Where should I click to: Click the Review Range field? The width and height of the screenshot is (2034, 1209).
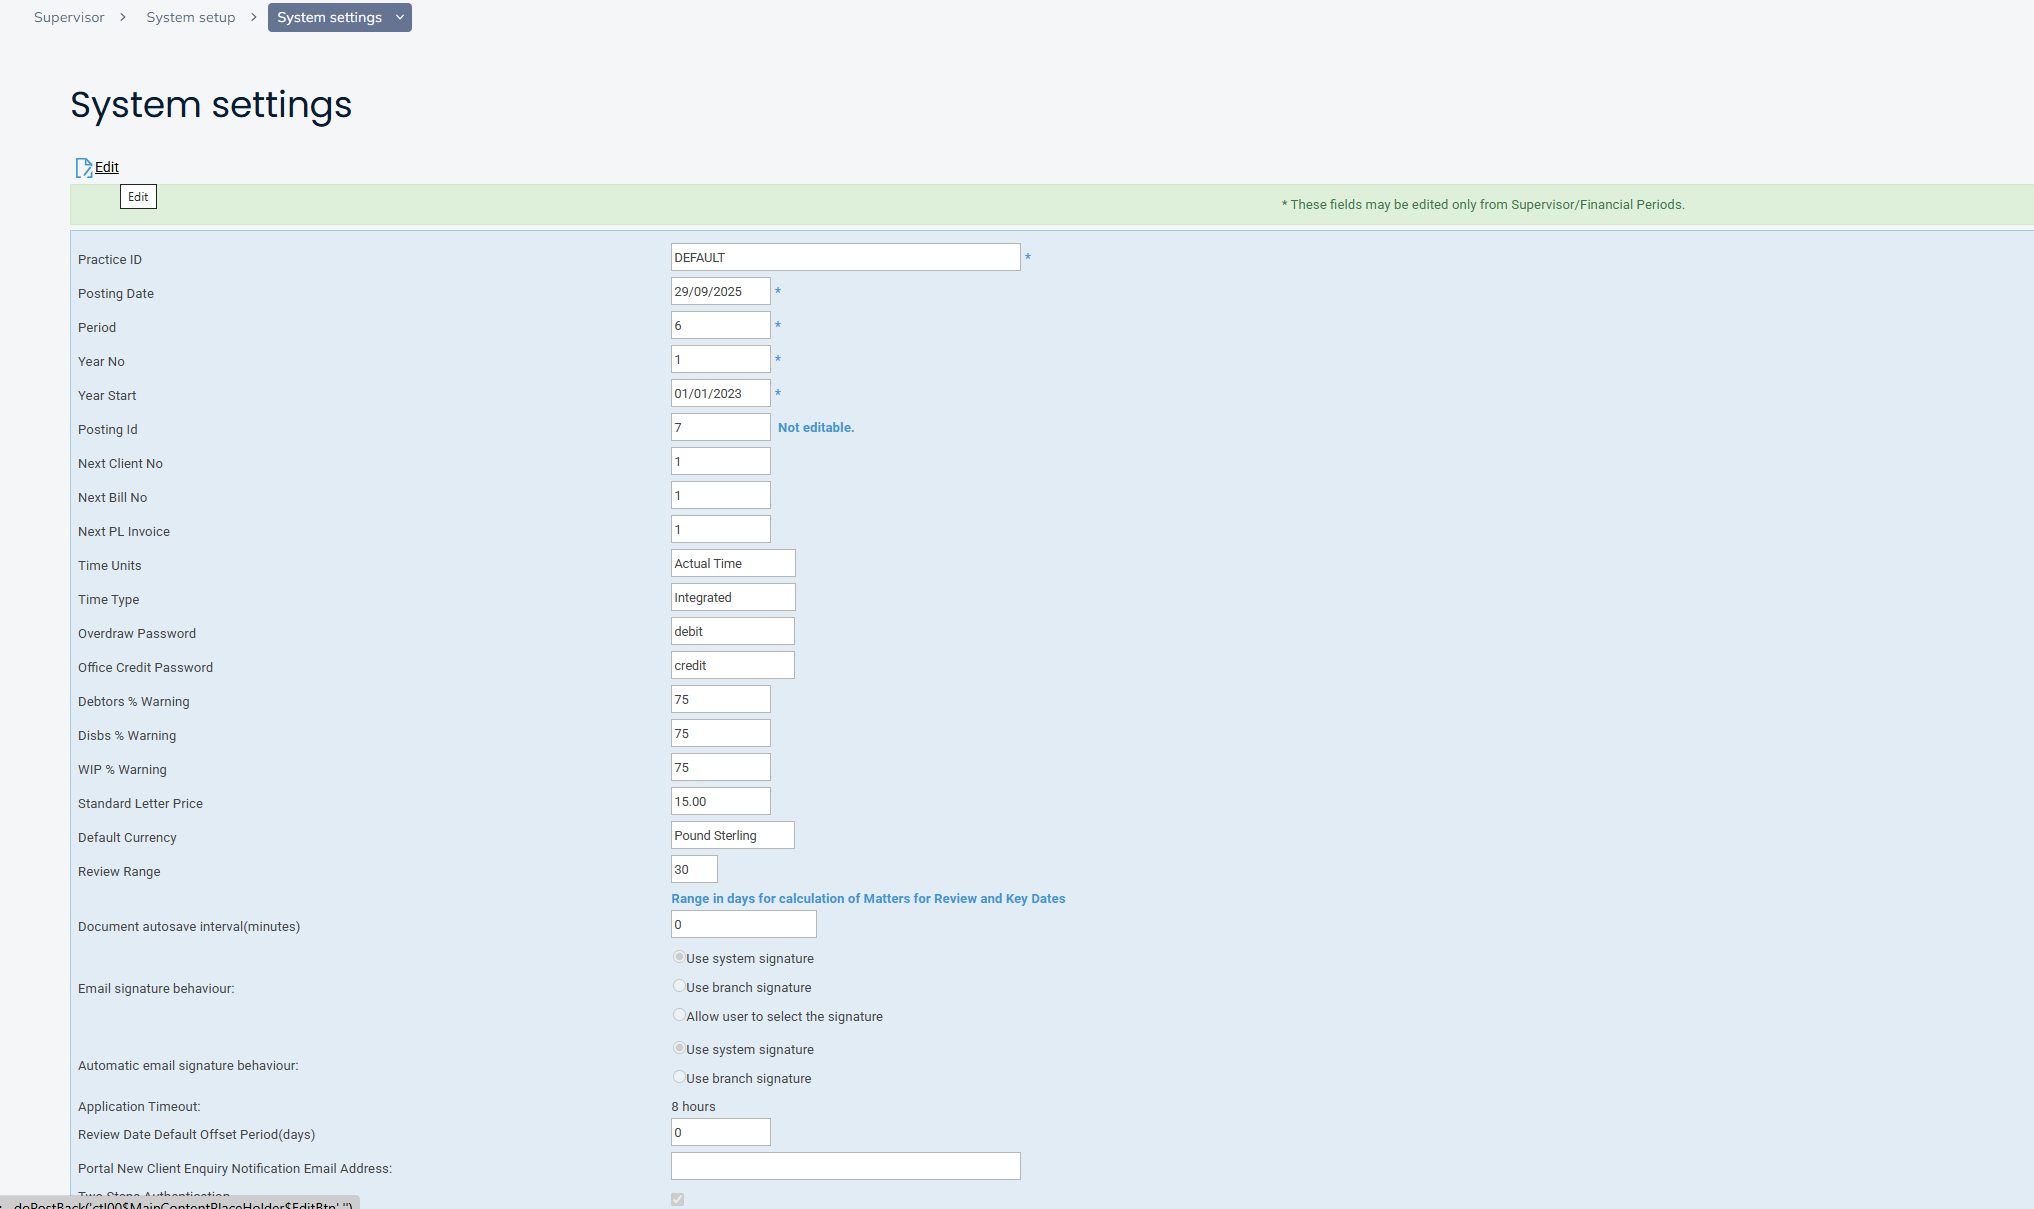(x=694, y=869)
